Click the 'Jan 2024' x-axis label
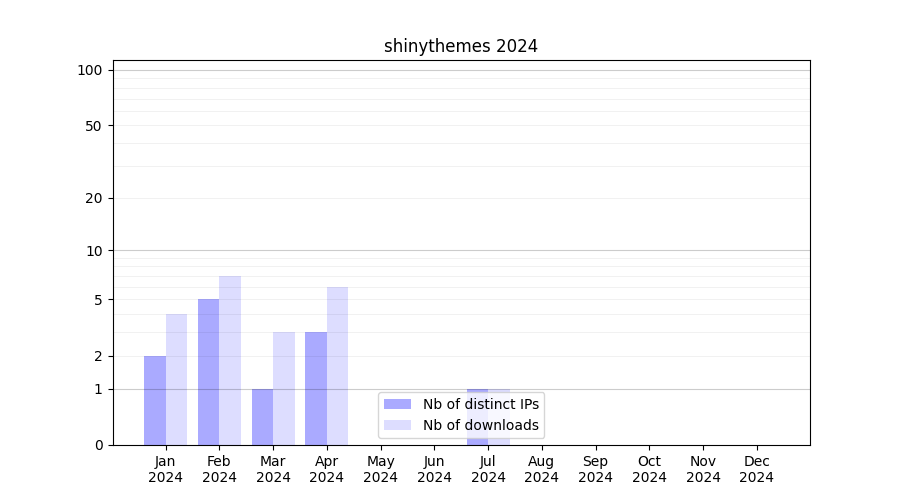Screen dimensions: 900x500 (166, 469)
